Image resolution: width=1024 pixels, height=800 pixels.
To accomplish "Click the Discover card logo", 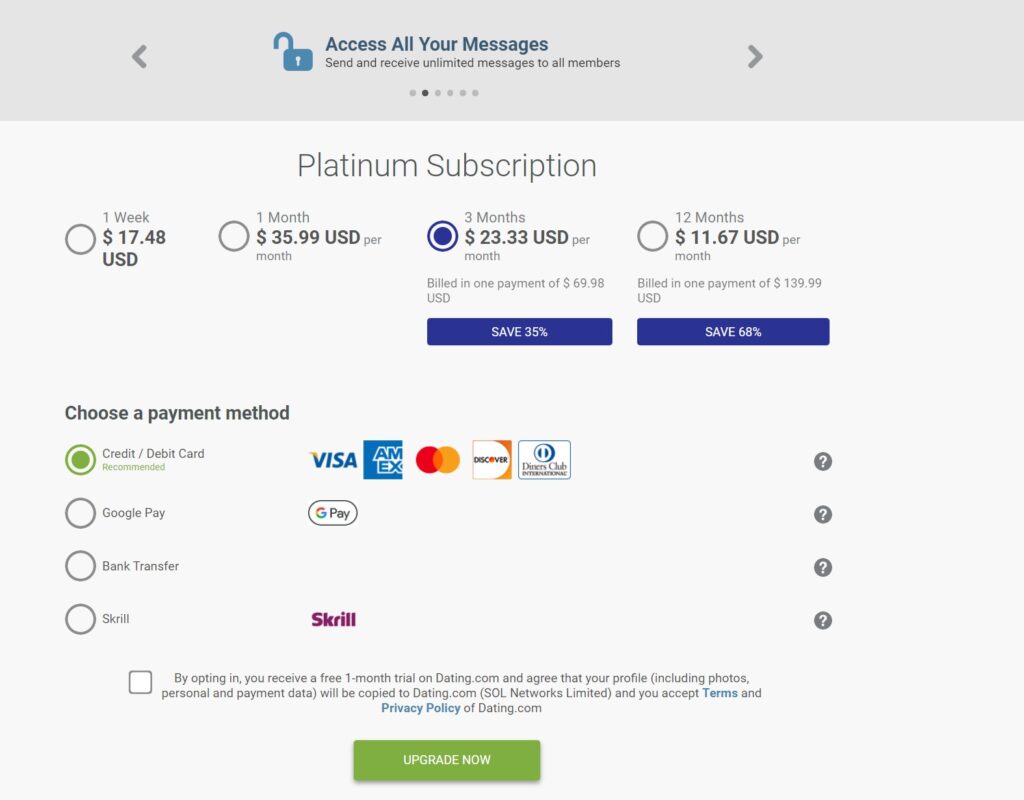I will pyautogui.click(x=491, y=460).
